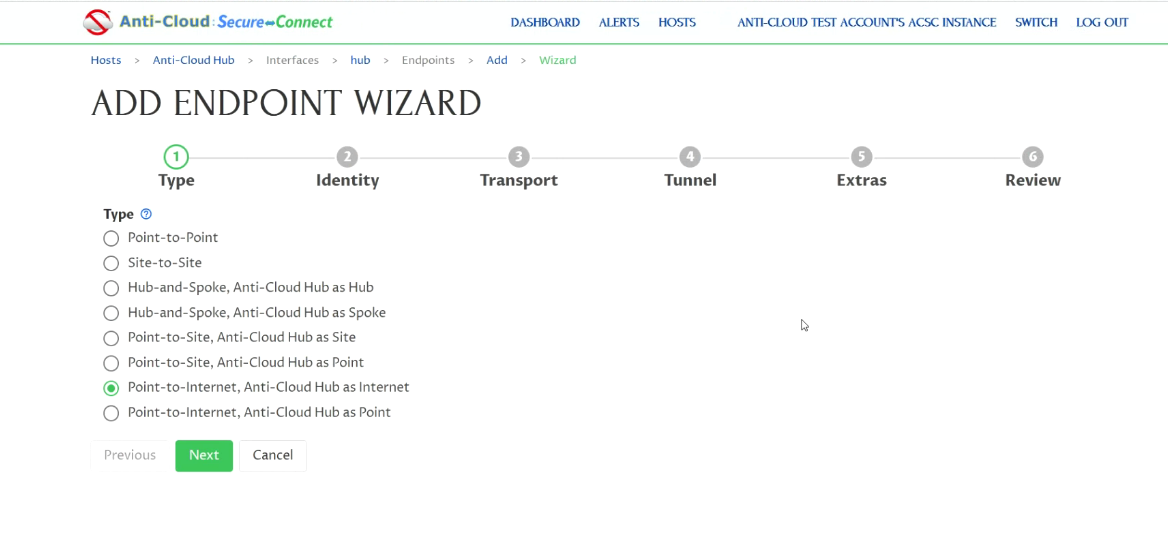Click the Tunnel step label

(691, 180)
